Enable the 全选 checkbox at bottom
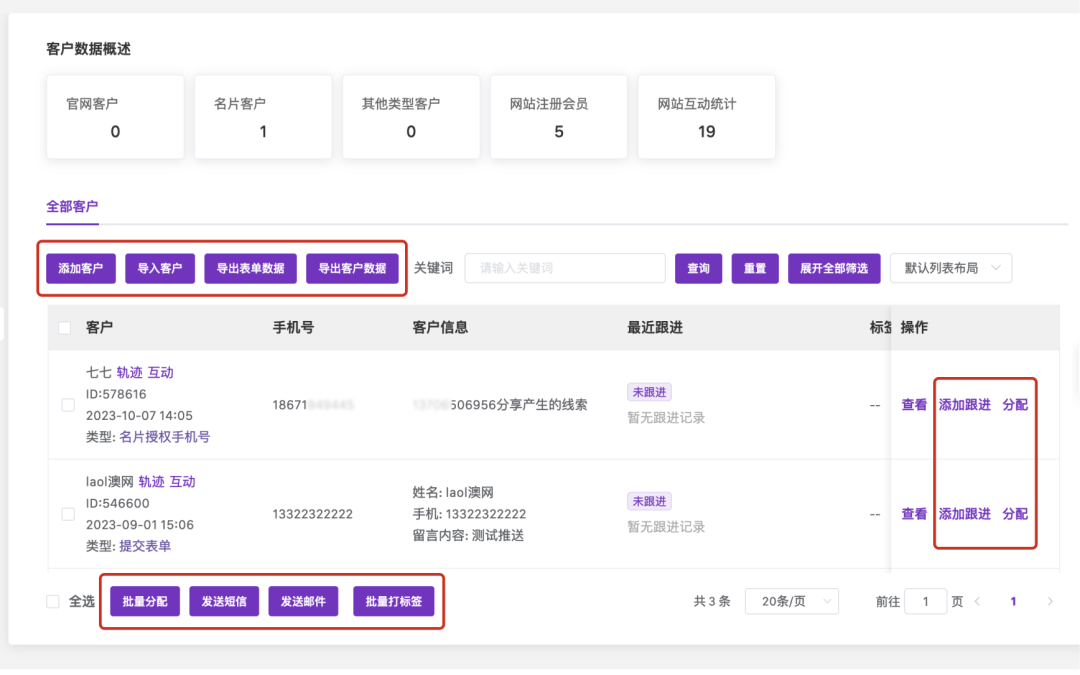The height and width of the screenshot is (675, 1080). point(53,601)
